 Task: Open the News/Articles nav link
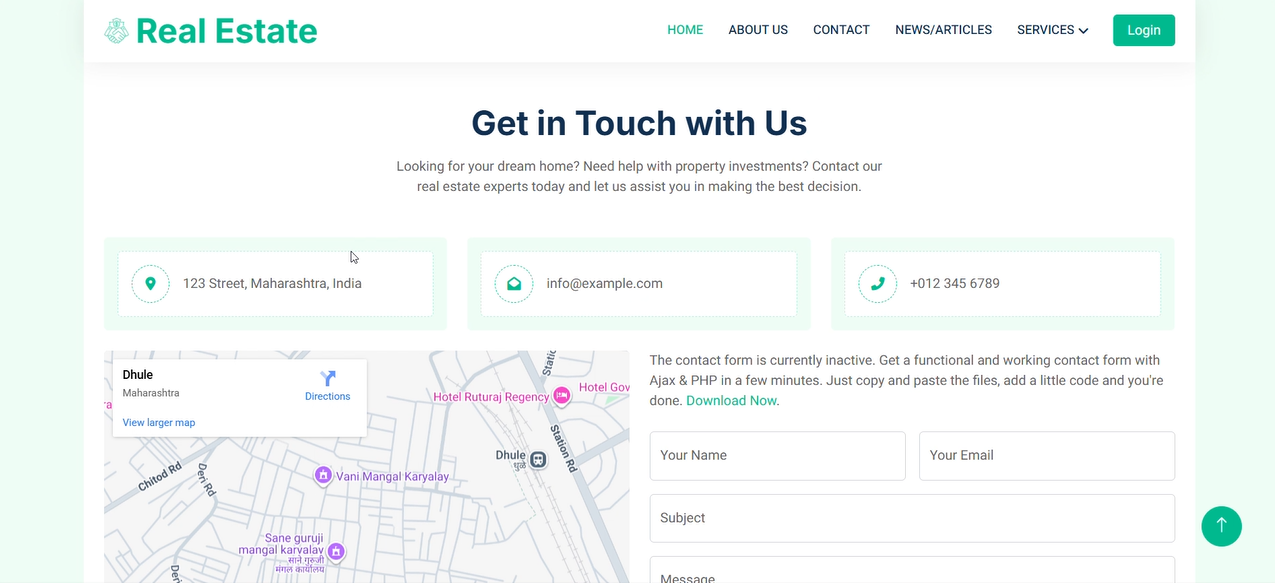pyautogui.click(x=943, y=30)
